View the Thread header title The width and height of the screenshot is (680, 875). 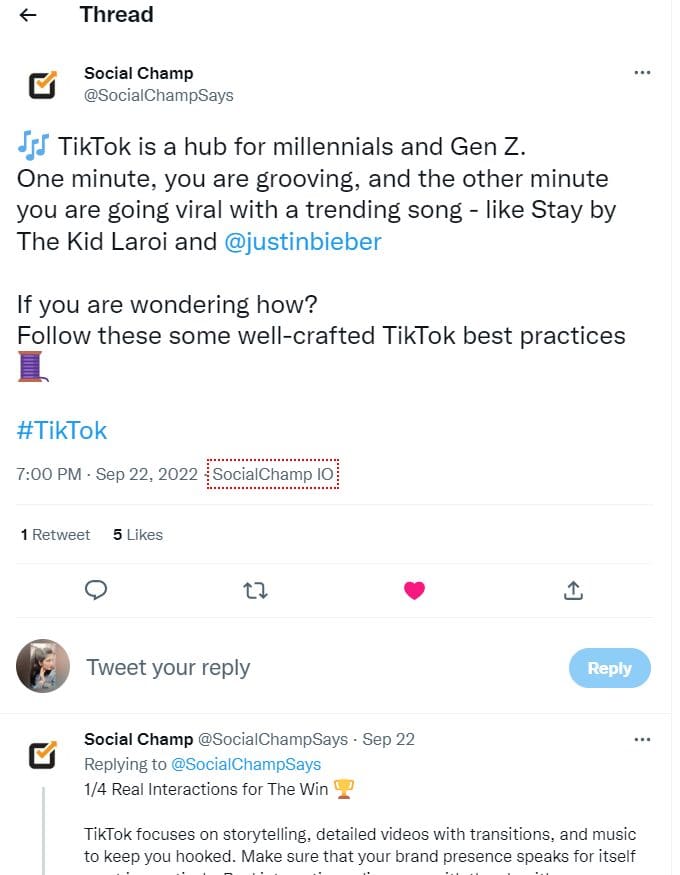pos(115,15)
